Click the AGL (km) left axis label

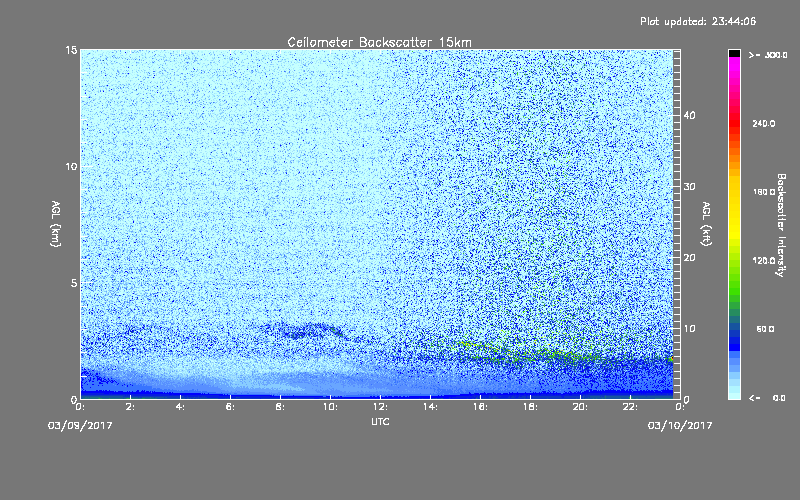(56, 224)
